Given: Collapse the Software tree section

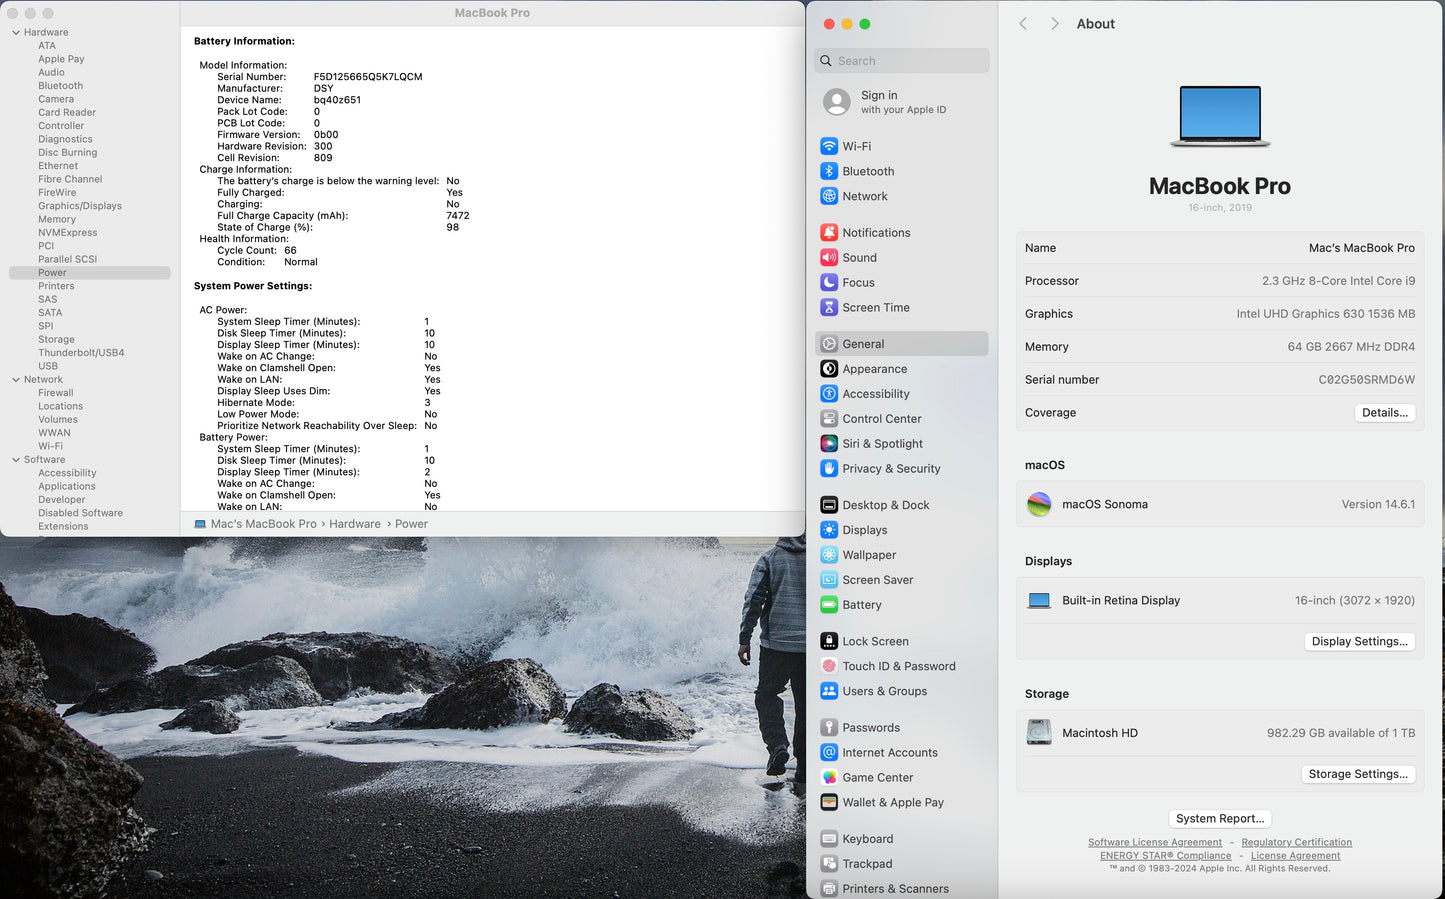Looking at the screenshot, I should [x=16, y=459].
